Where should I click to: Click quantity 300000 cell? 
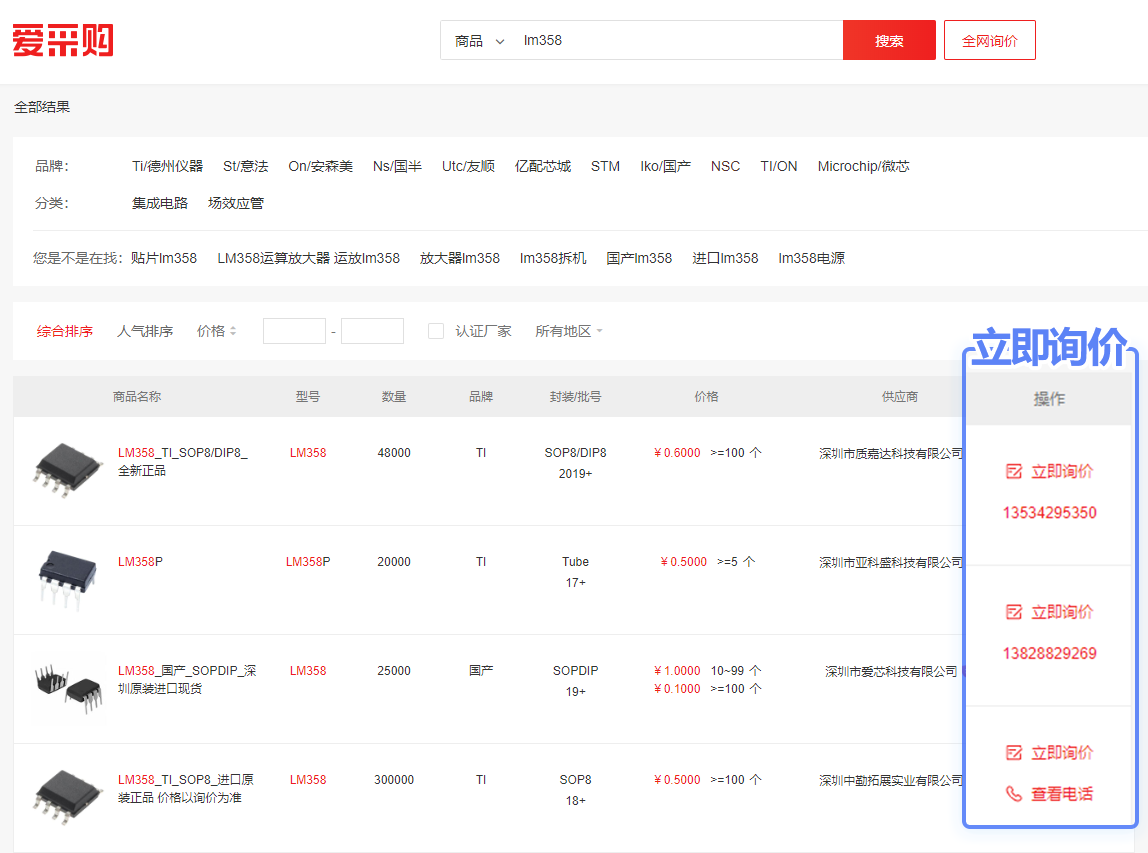coord(394,780)
